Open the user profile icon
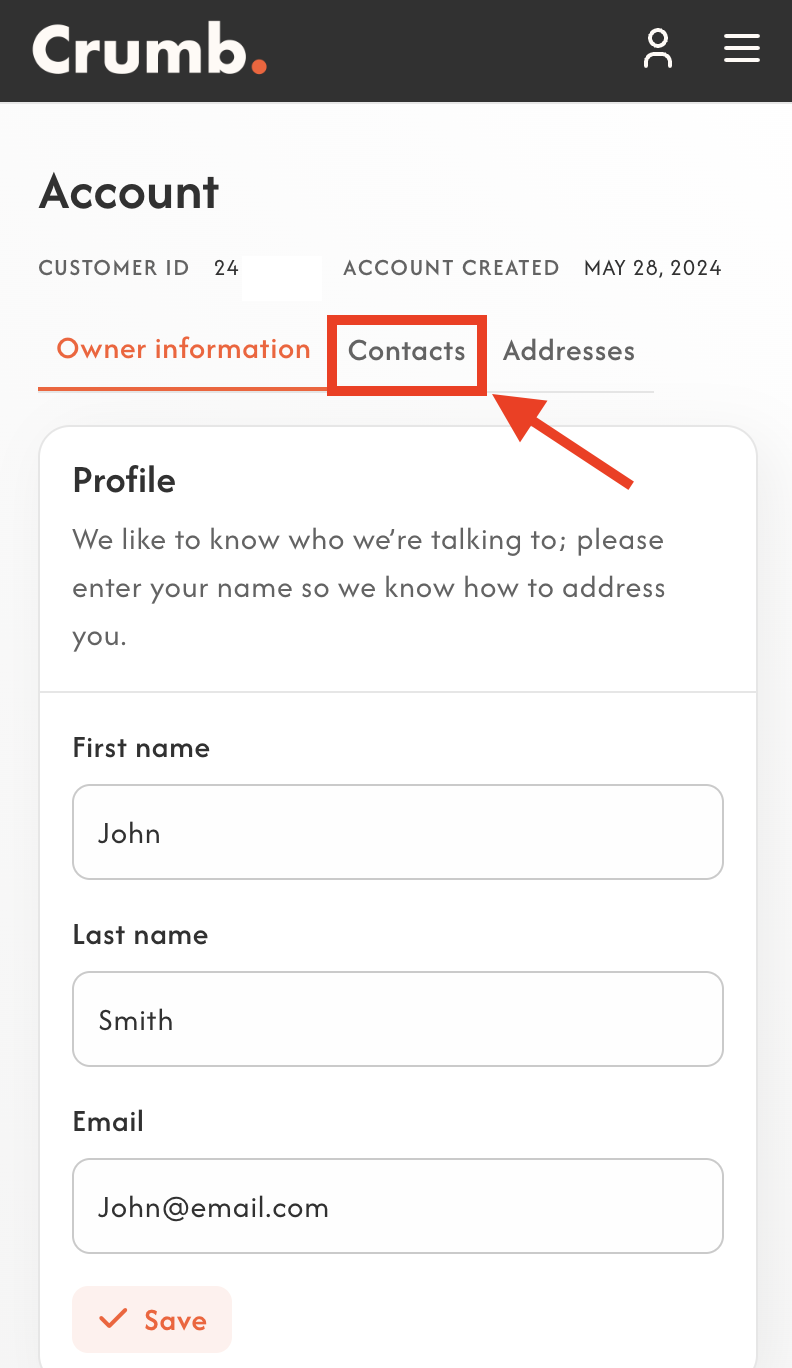 coord(657,49)
